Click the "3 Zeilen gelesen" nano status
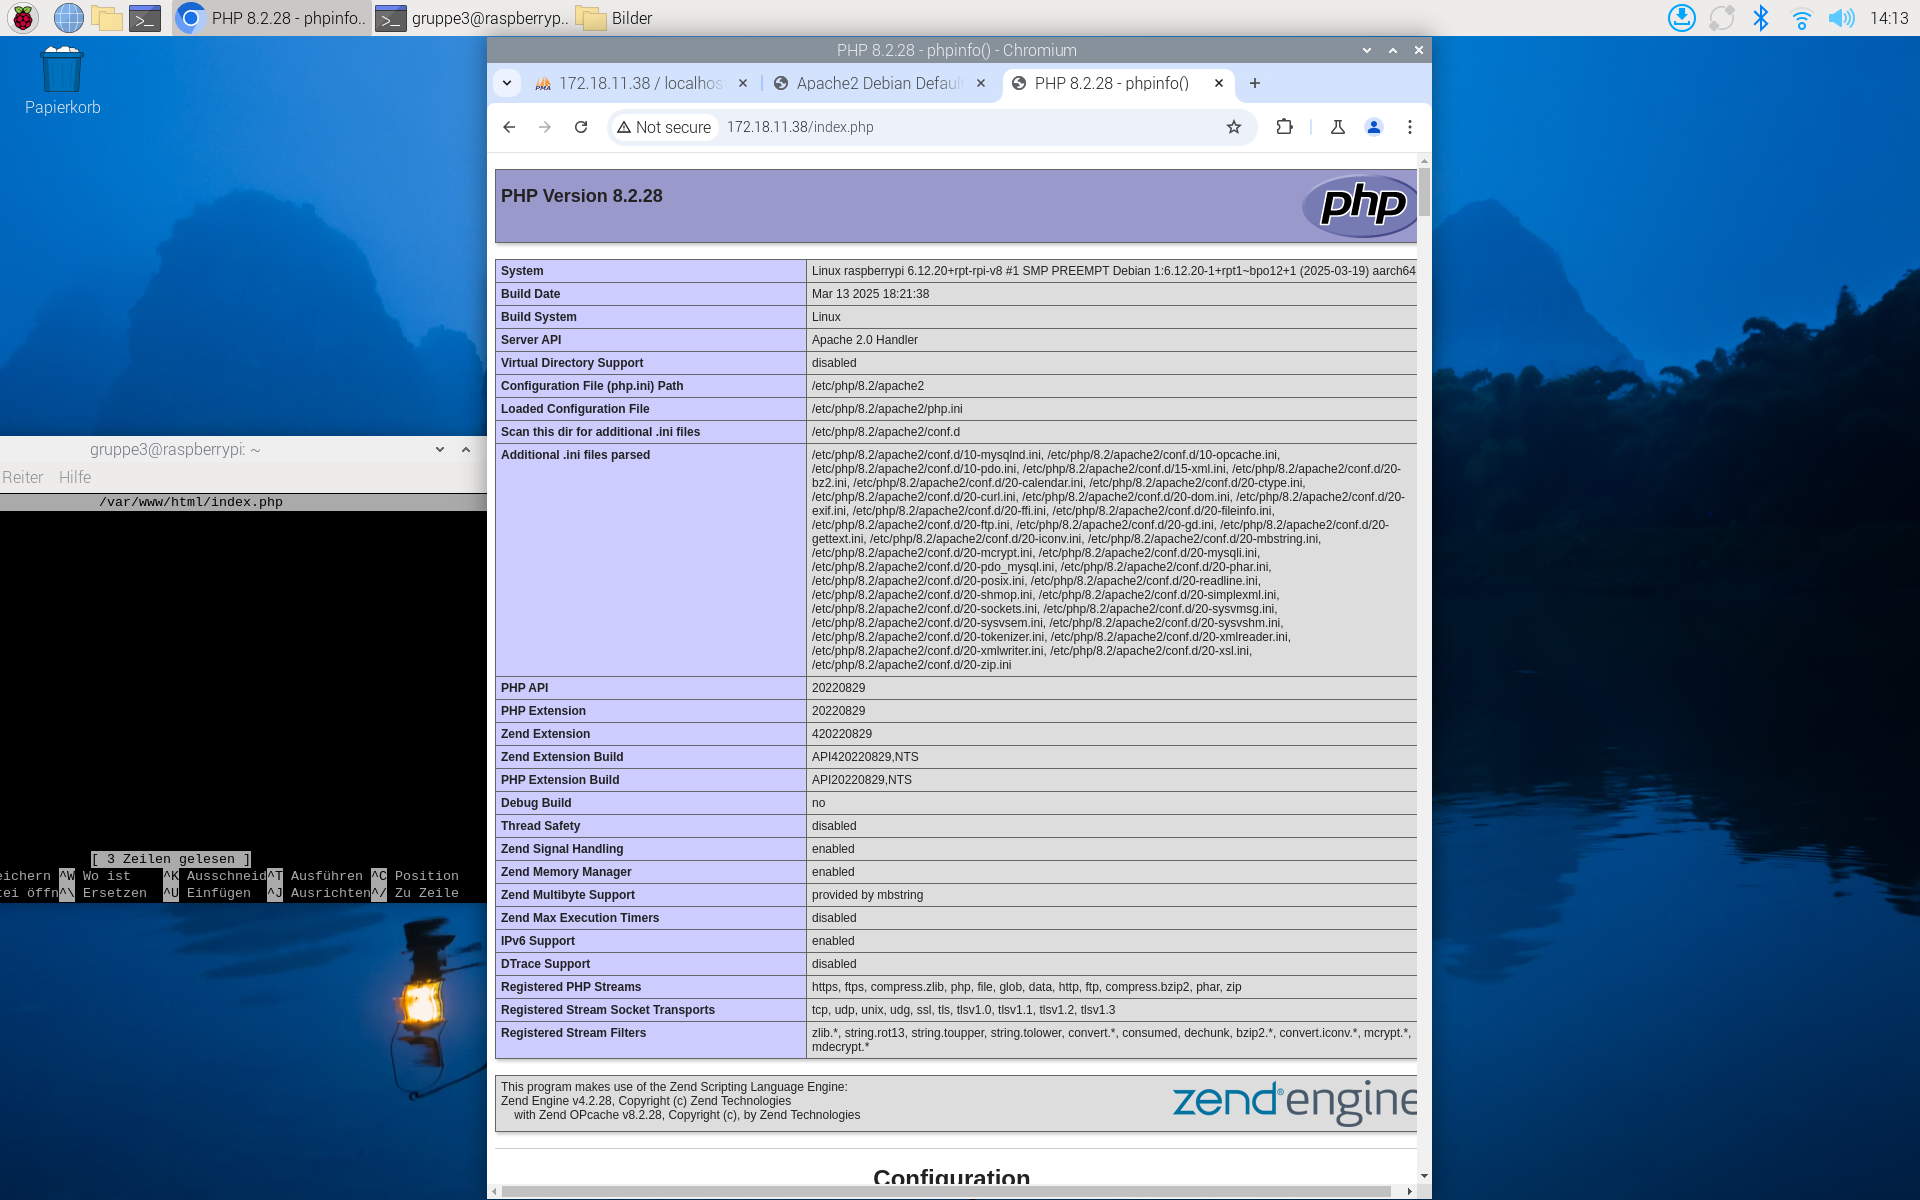 coord(171,859)
